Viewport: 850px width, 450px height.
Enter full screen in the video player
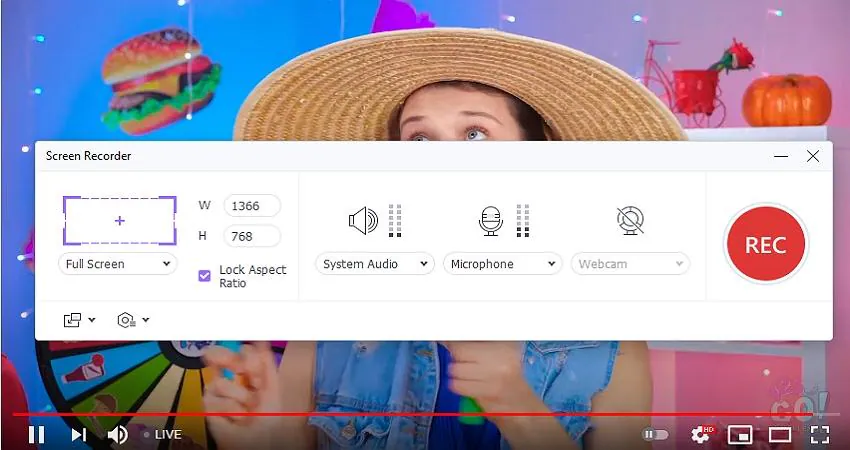(820, 434)
